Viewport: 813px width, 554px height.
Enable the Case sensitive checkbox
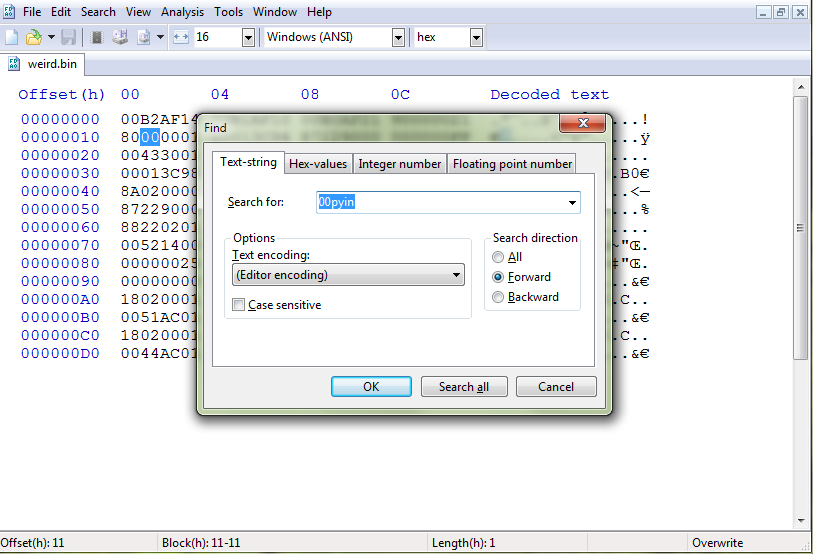tap(239, 305)
